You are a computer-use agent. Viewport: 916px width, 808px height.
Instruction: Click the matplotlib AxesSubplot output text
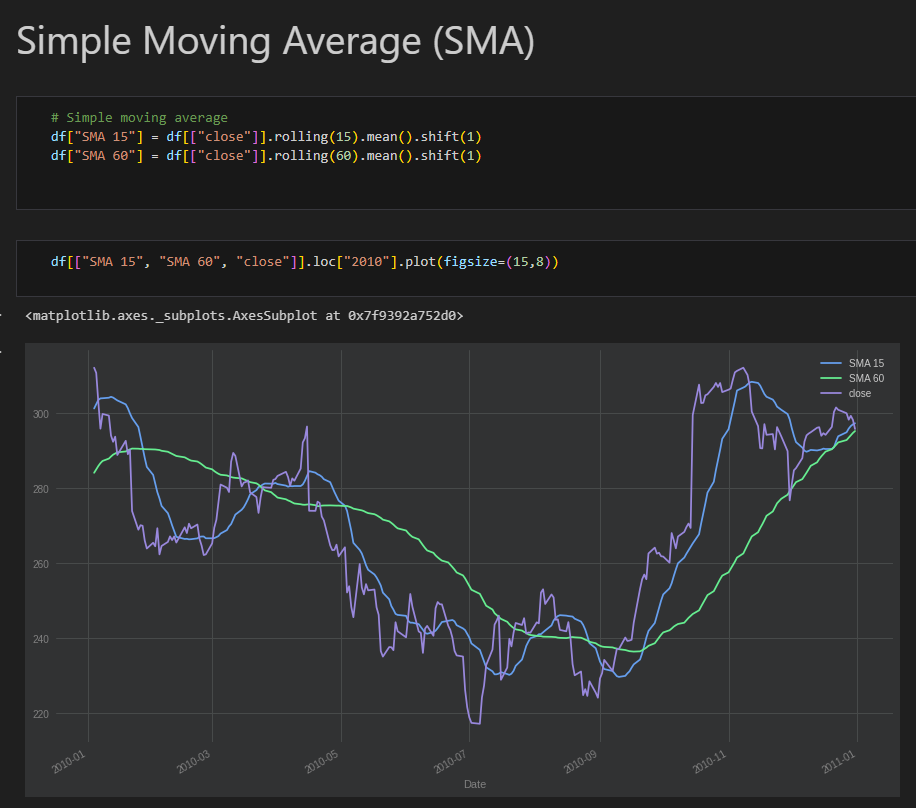point(244,316)
